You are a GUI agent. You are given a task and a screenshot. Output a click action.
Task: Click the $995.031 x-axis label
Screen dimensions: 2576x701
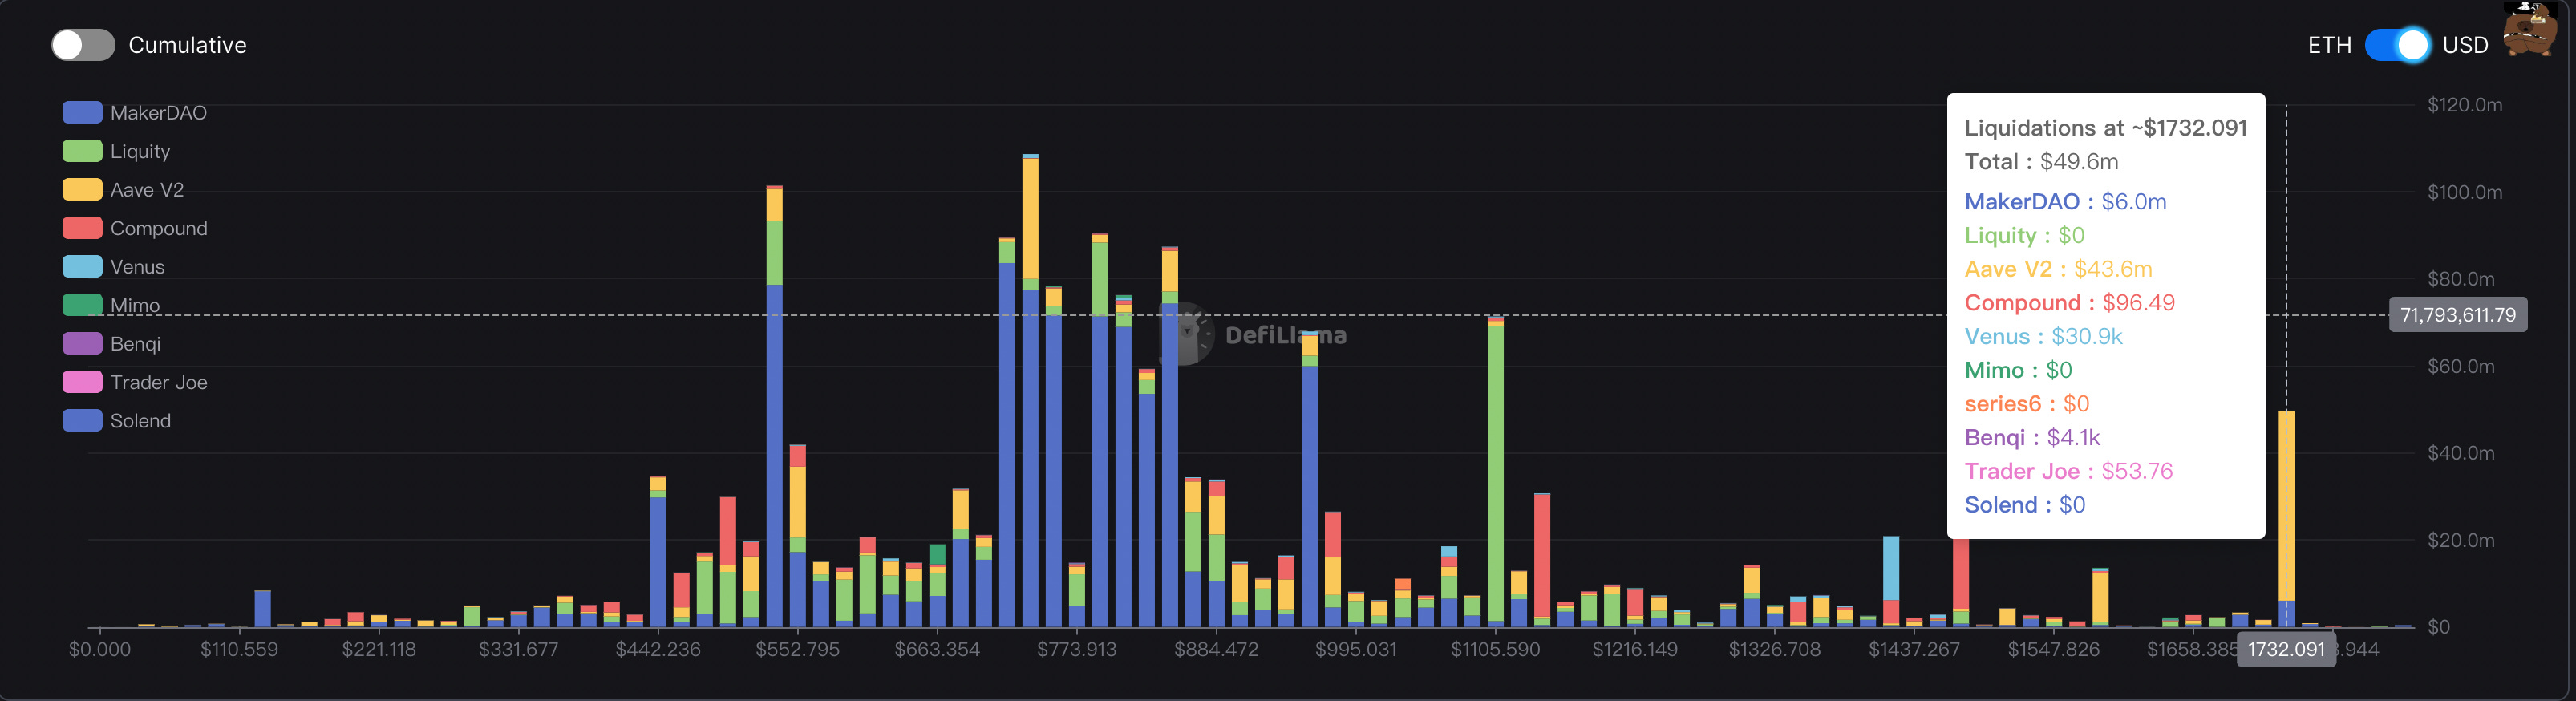1355,650
